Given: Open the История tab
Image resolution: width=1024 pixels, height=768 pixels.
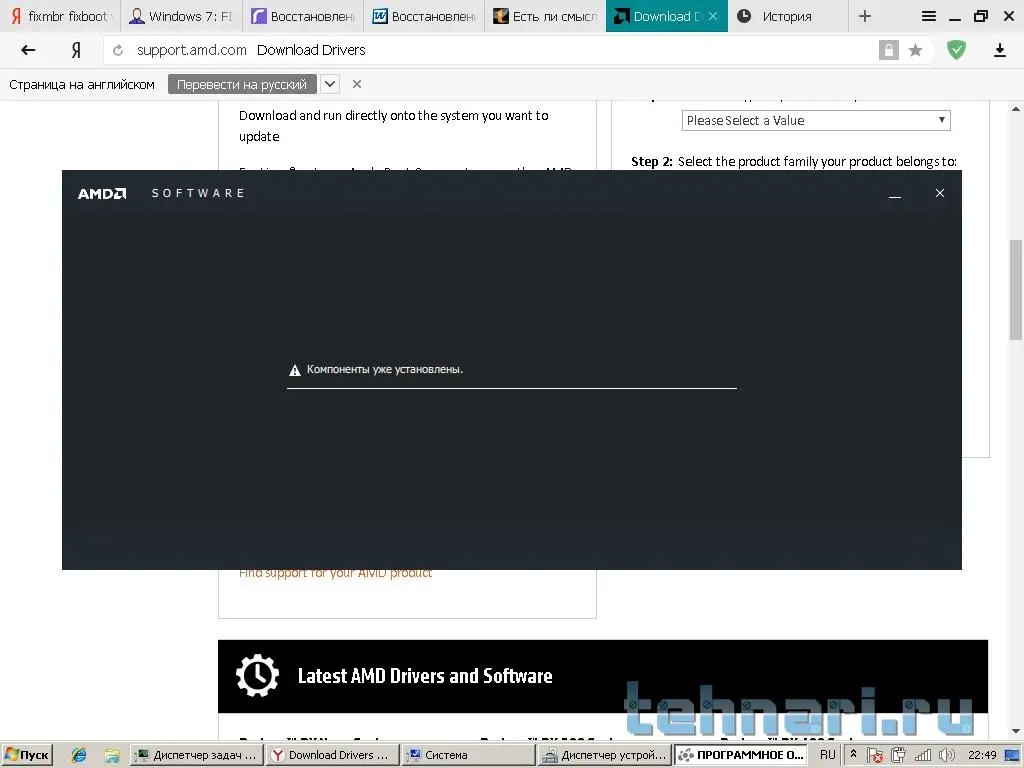Looking at the screenshot, I should coord(787,16).
